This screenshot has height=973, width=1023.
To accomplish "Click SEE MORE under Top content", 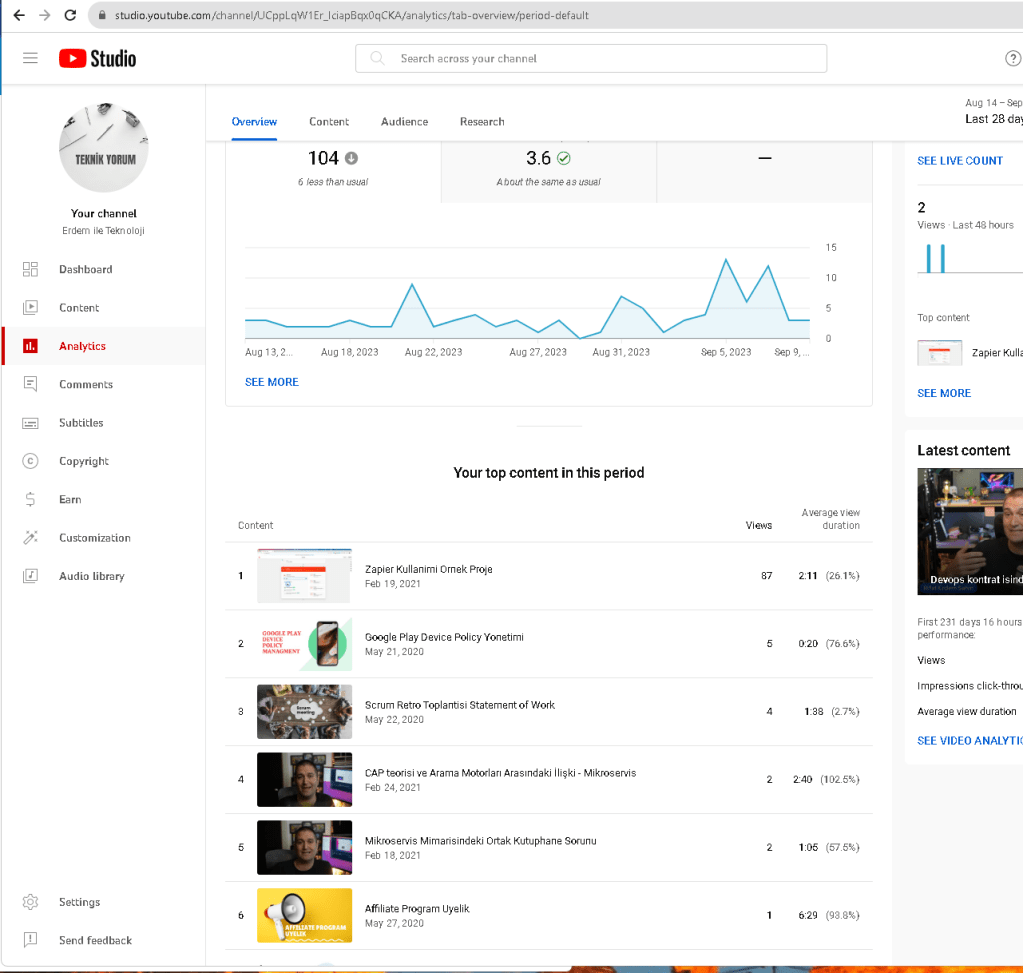I will (x=944, y=393).
